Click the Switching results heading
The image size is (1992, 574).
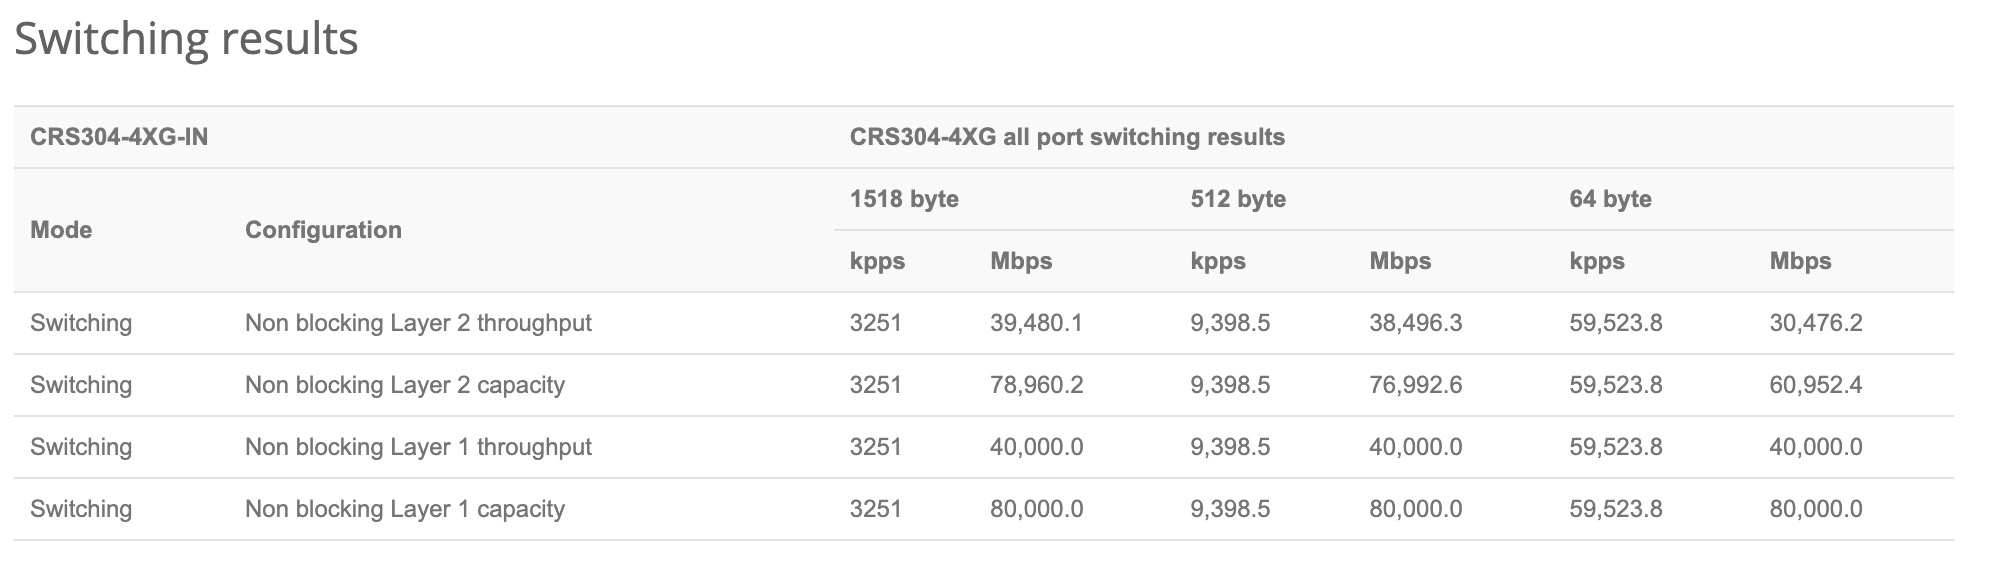[x=186, y=40]
